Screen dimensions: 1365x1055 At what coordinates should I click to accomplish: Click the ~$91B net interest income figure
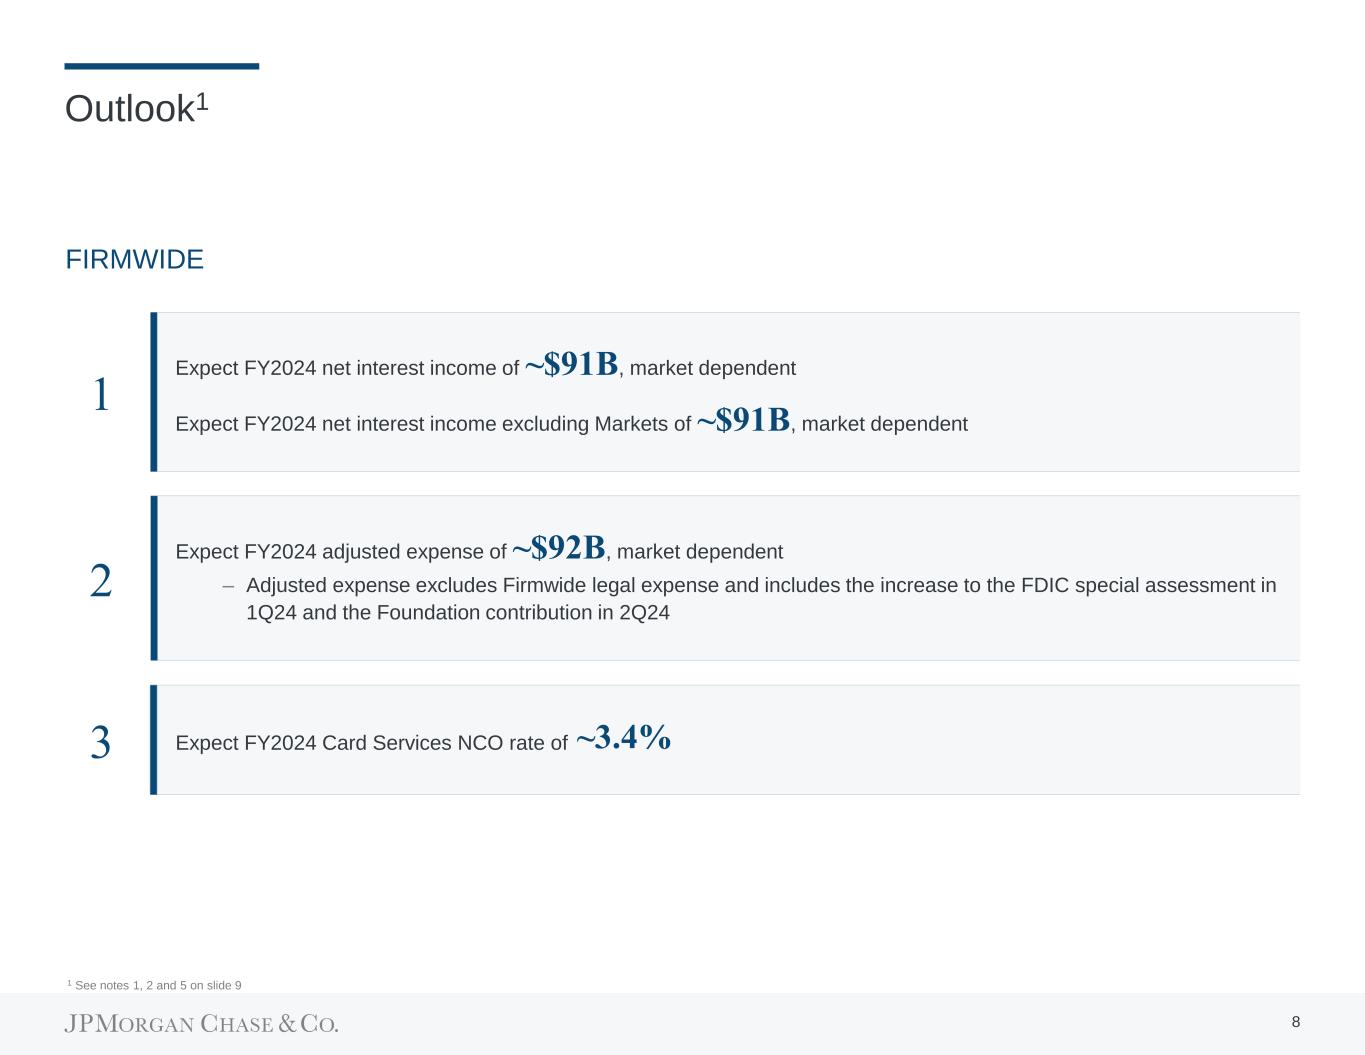[571, 364]
